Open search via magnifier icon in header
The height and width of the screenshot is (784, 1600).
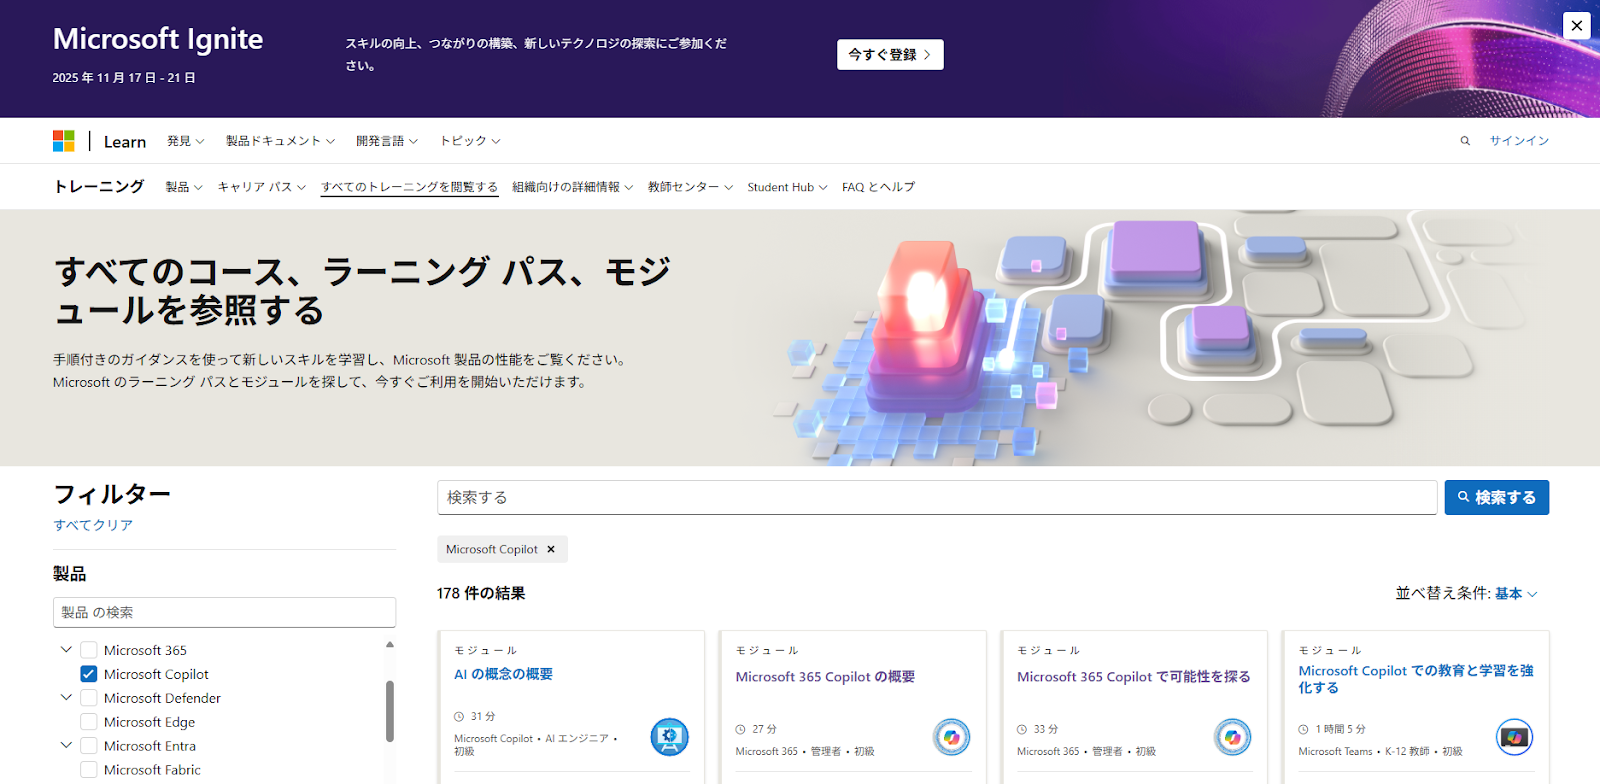[1465, 141]
